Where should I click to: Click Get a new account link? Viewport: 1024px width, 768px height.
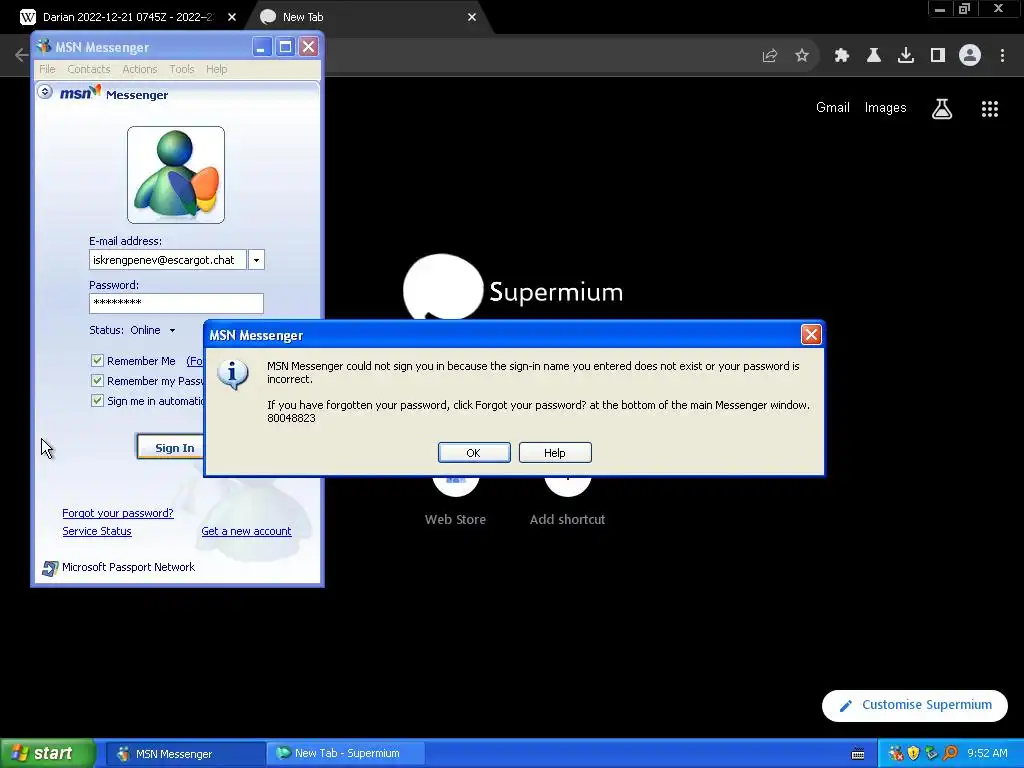pyautogui.click(x=246, y=532)
